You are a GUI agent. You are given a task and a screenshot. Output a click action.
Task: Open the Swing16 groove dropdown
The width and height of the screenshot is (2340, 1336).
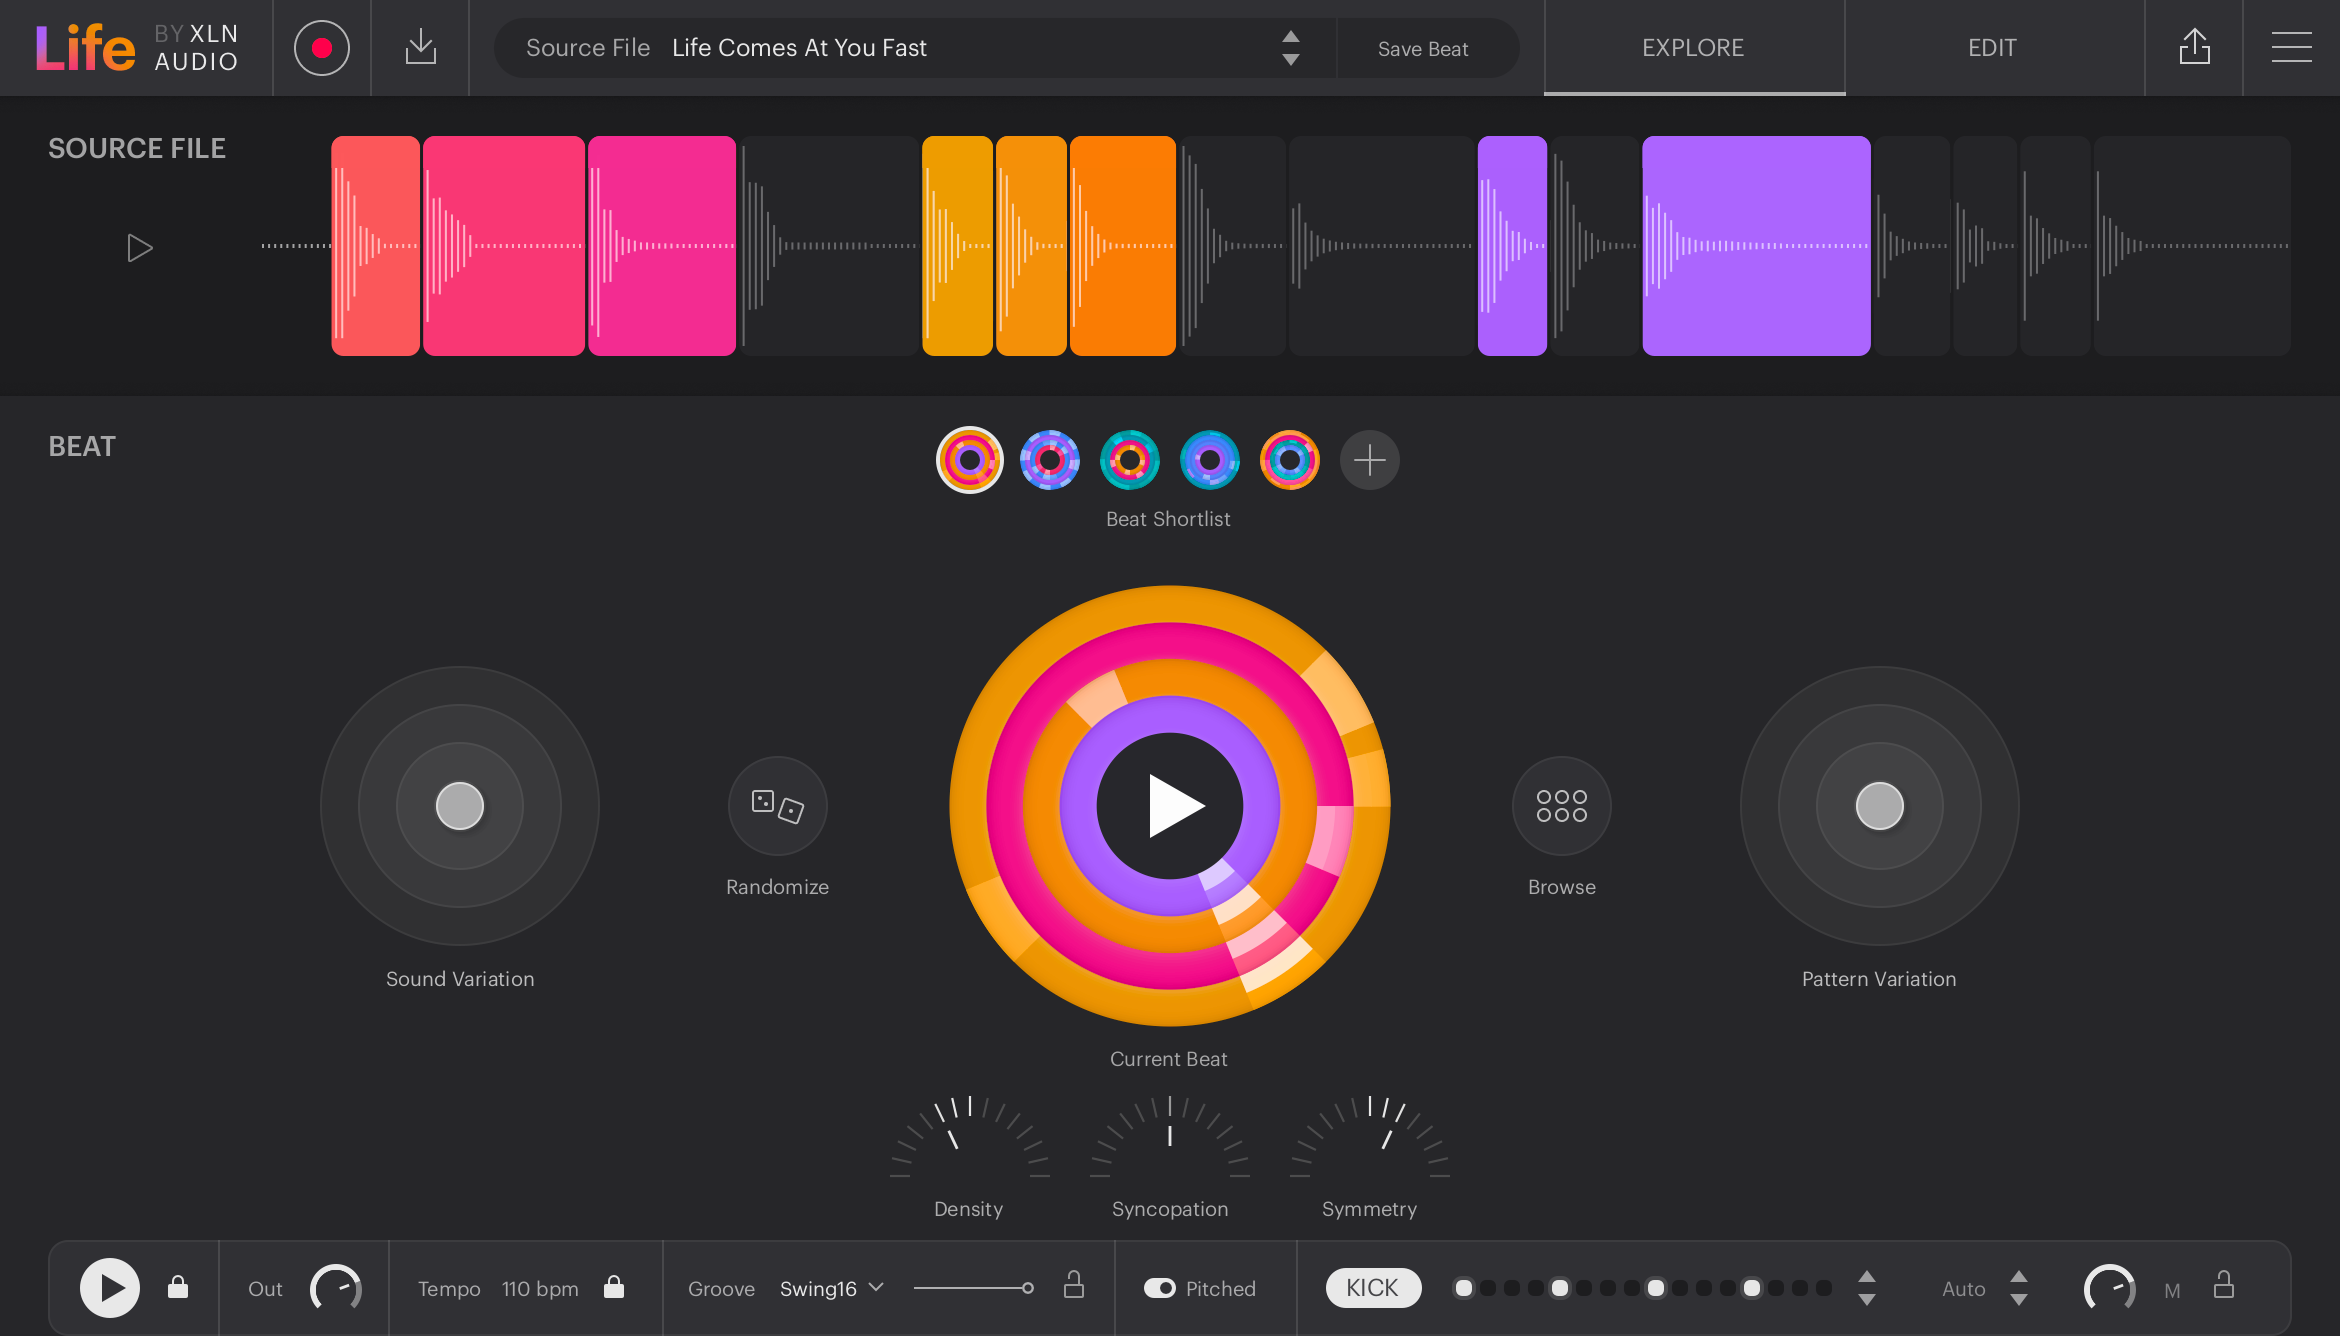click(x=831, y=1288)
